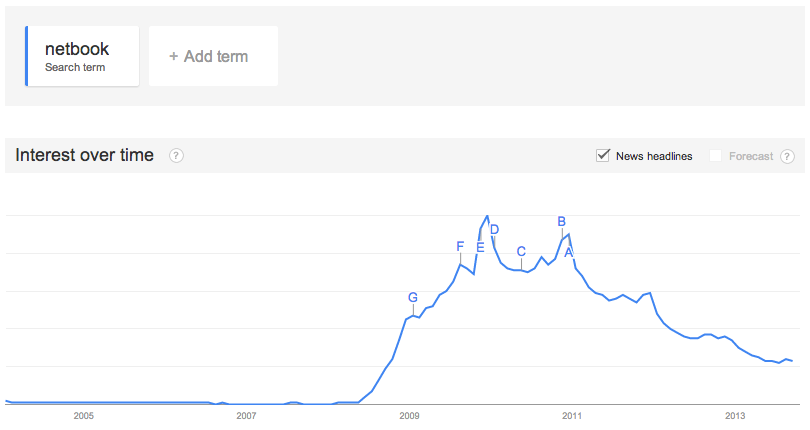Select news headline marker F
810x430 pixels.
click(x=460, y=247)
